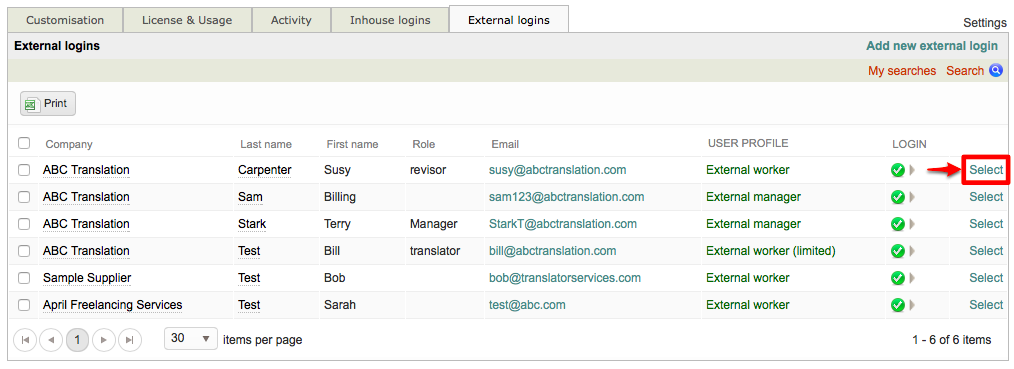Go to previous page arrow

[51, 339]
